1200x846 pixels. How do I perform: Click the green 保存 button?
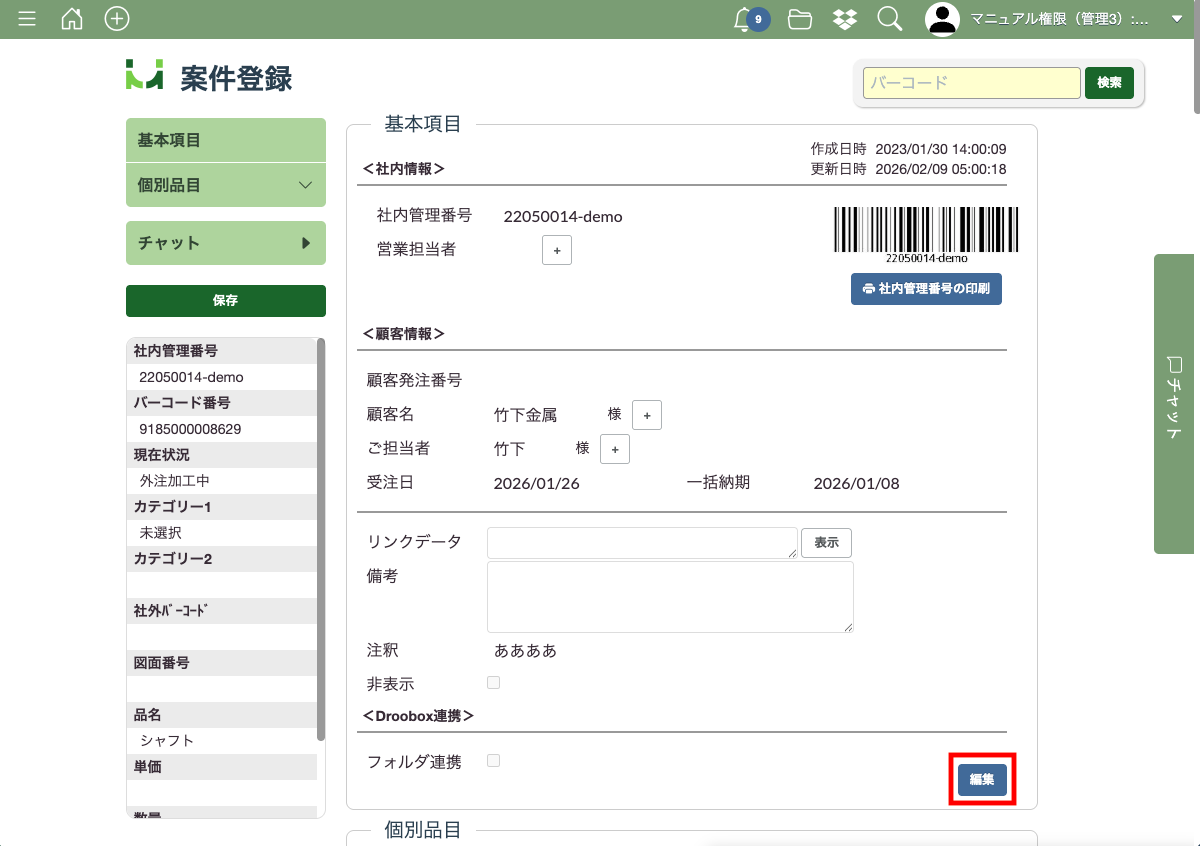click(x=226, y=300)
